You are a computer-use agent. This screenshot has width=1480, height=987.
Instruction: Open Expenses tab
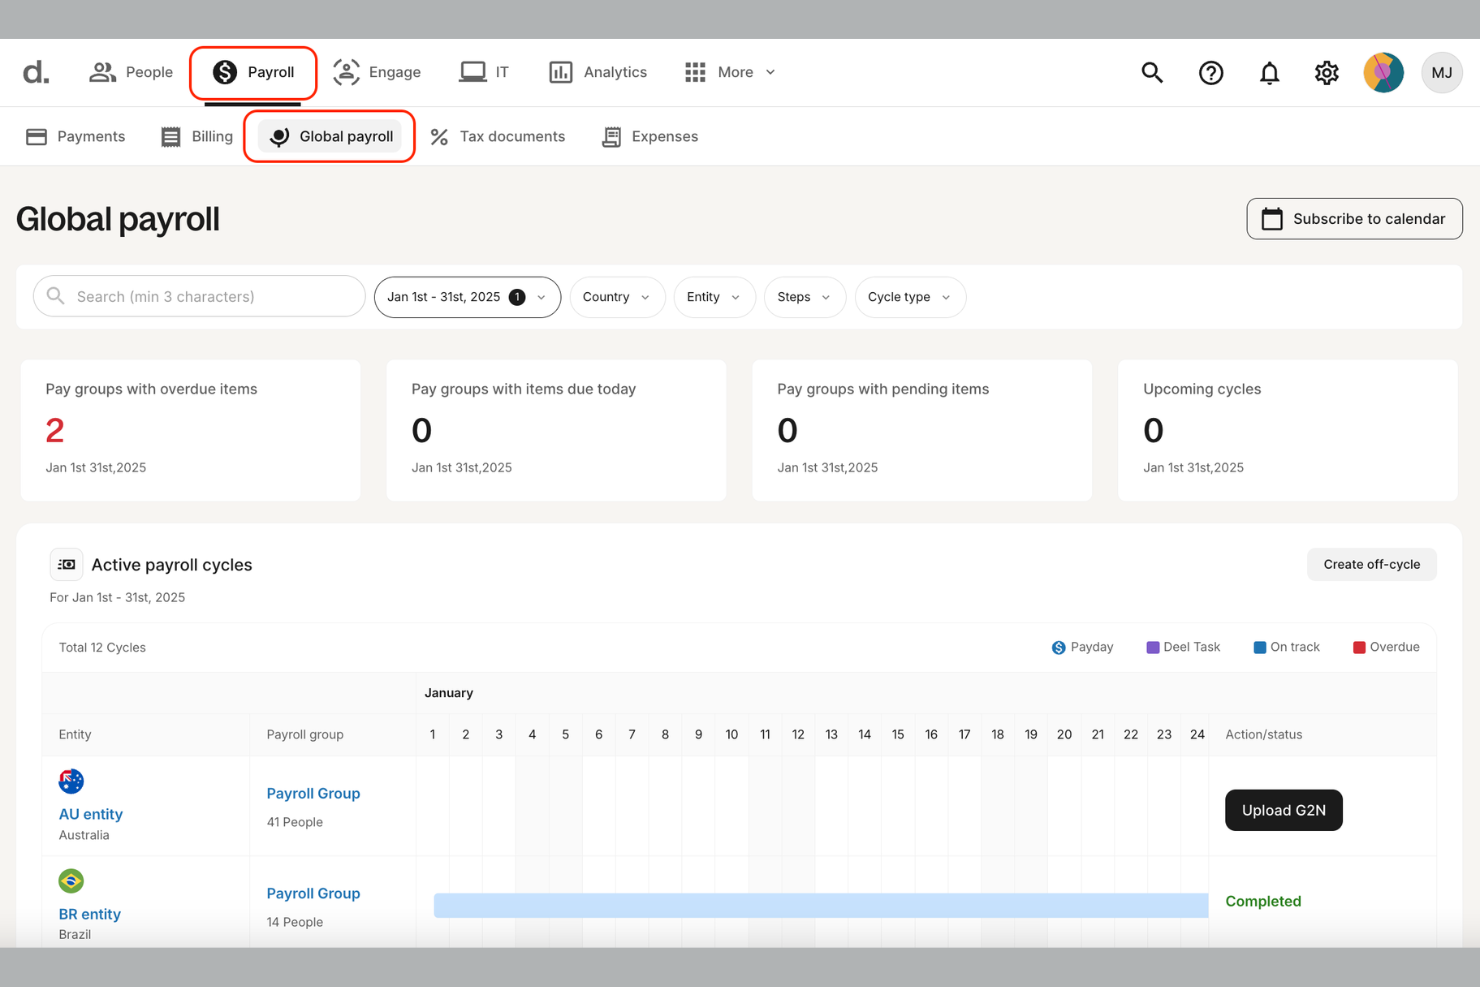(650, 137)
